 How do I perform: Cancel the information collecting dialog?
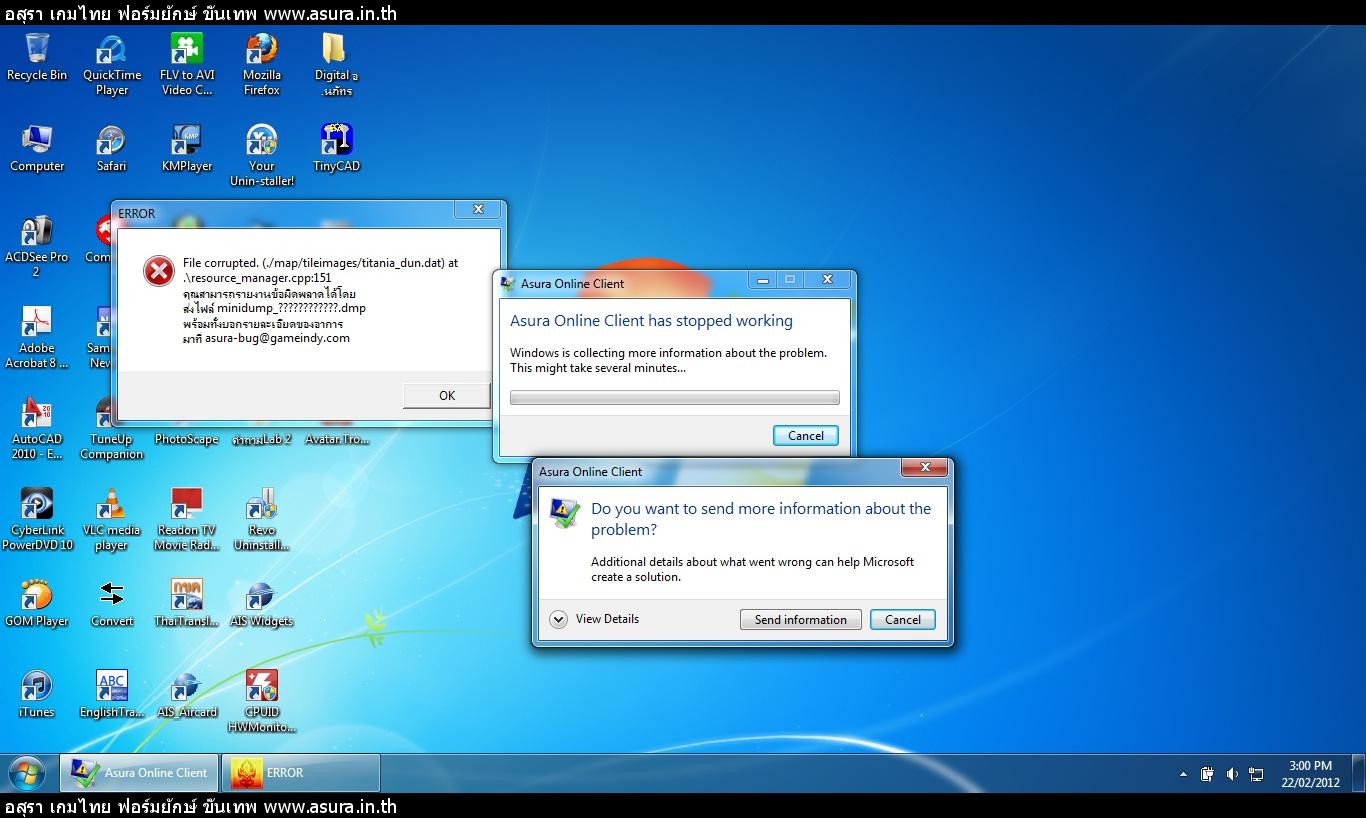(806, 435)
